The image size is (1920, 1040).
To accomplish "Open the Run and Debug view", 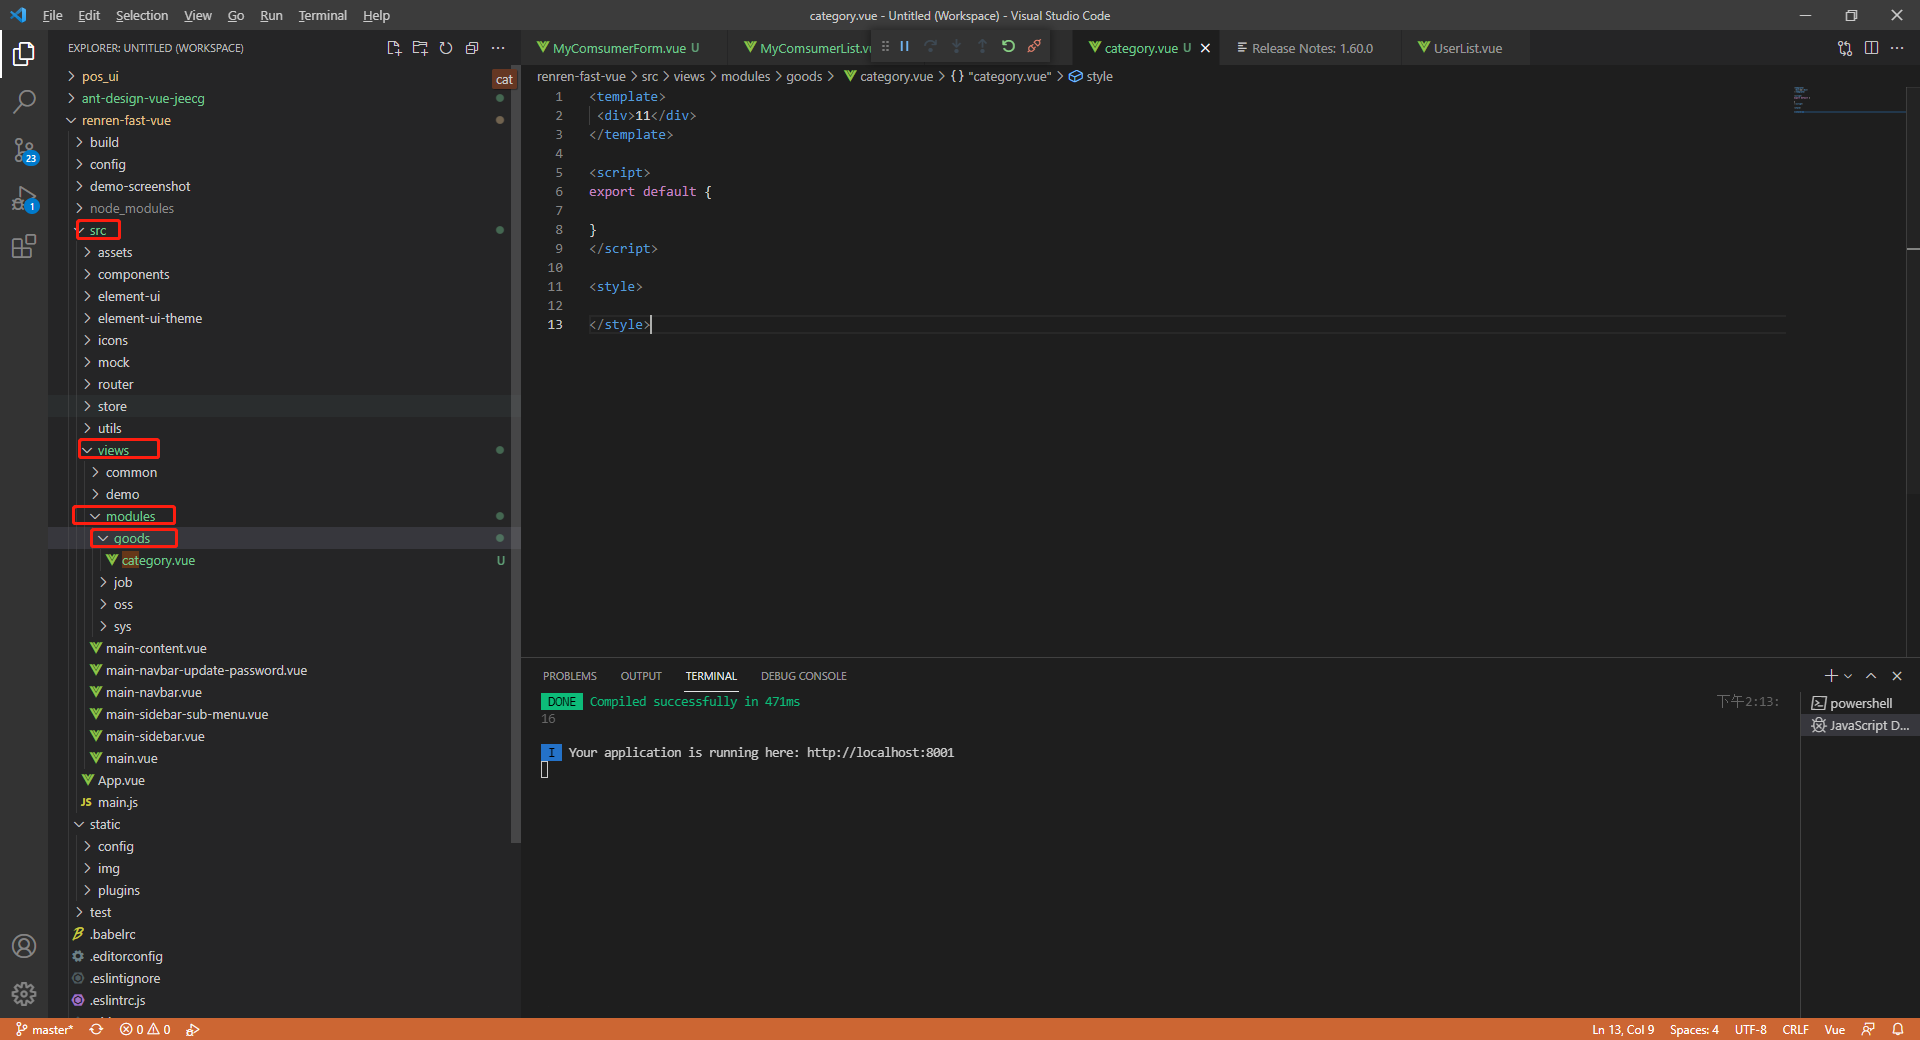I will pyautogui.click(x=24, y=198).
